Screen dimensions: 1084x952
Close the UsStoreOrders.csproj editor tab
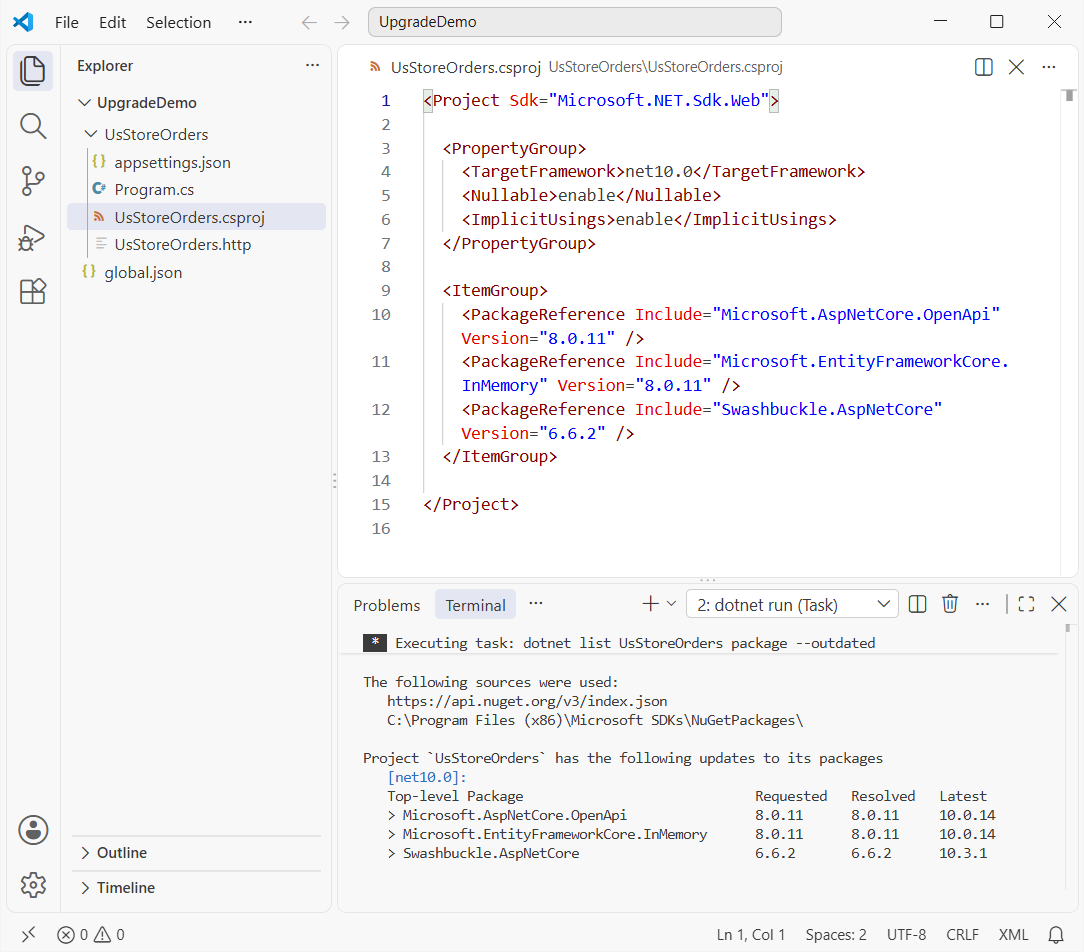(x=1016, y=67)
